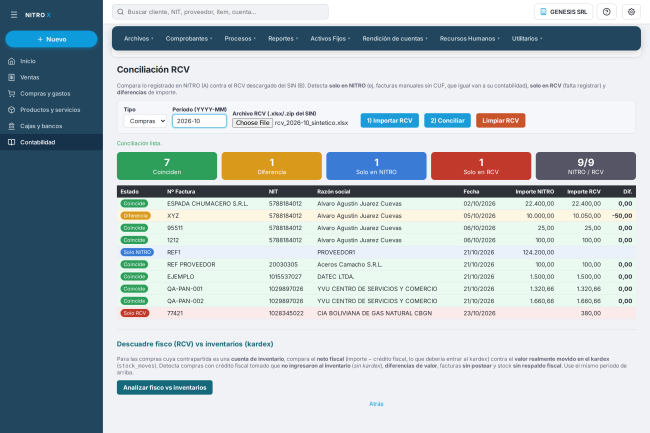Click the Compras y gastos label

45,94
